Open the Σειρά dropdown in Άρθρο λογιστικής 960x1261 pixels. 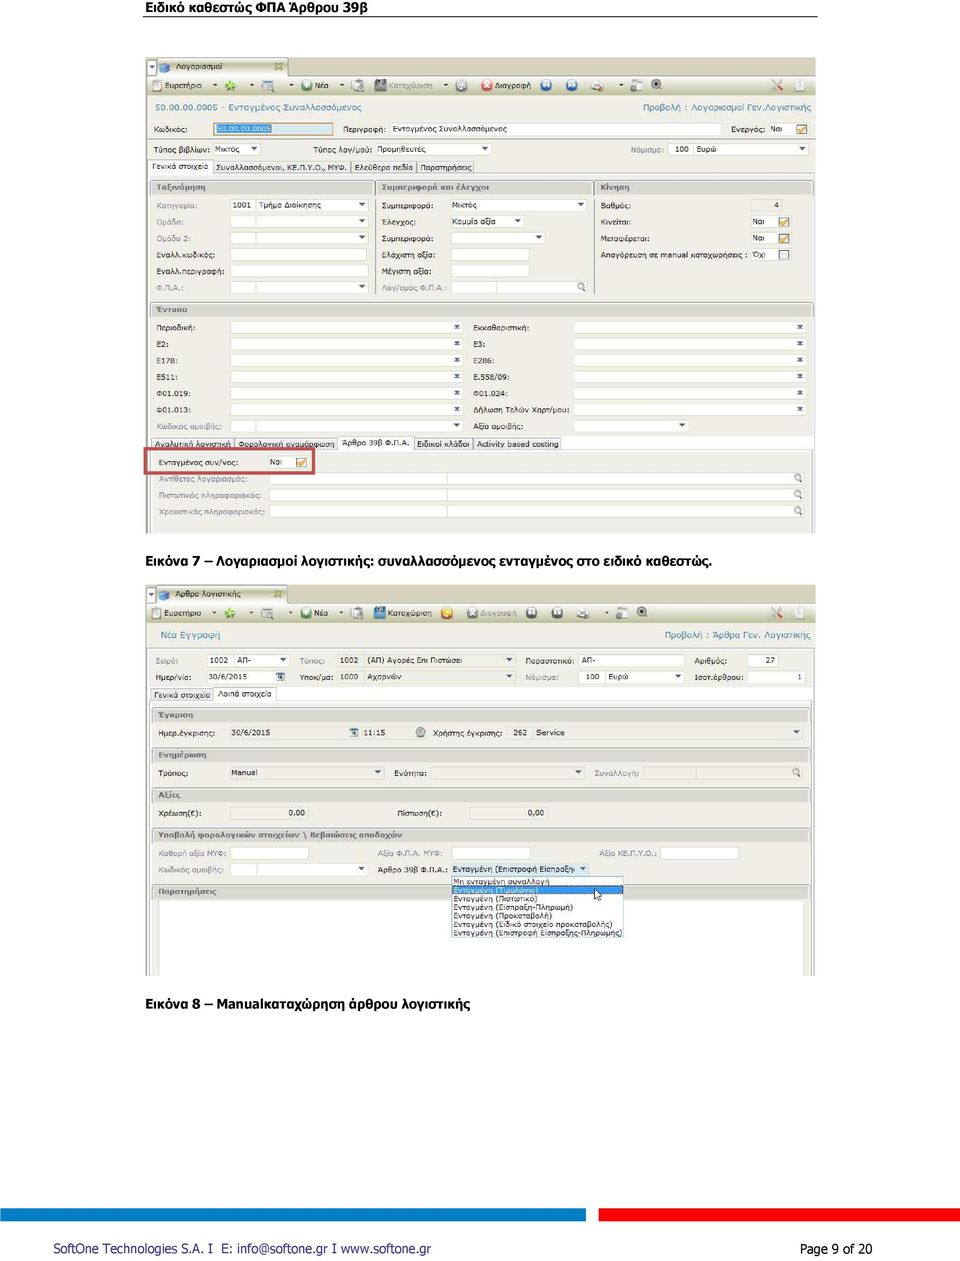[x=283, y=660]
